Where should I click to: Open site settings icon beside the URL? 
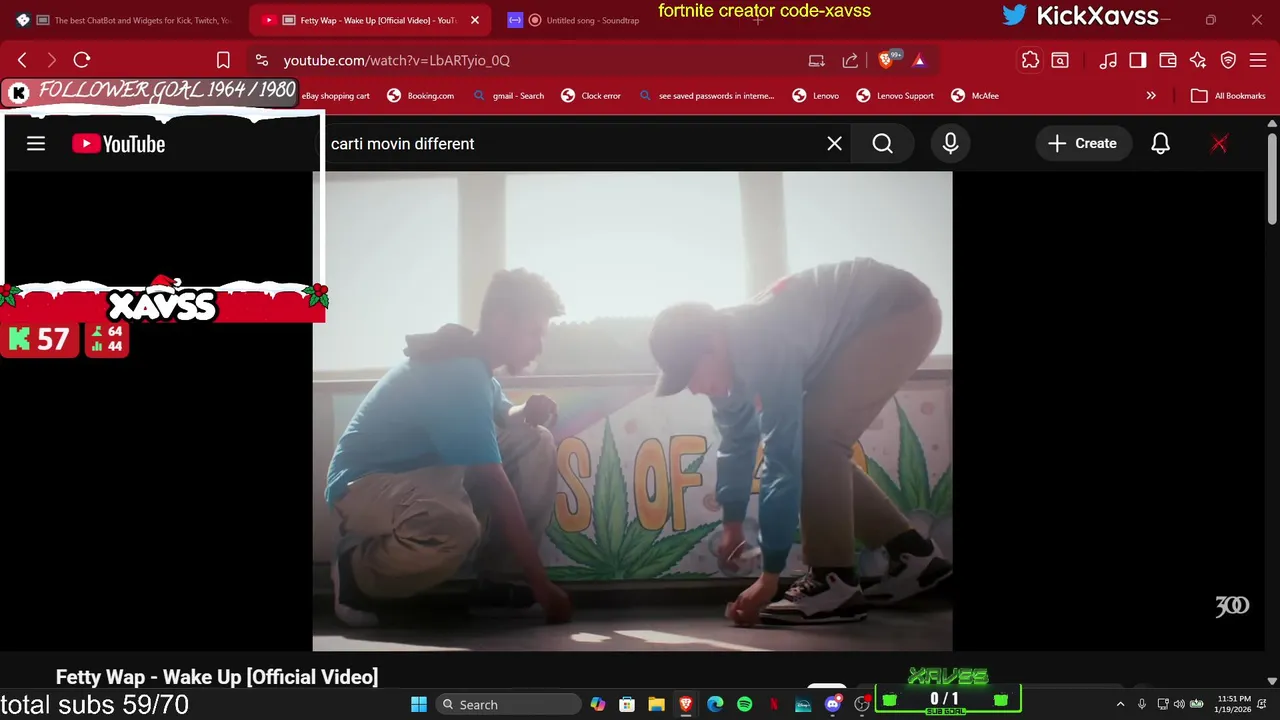(x=261, y=60)
